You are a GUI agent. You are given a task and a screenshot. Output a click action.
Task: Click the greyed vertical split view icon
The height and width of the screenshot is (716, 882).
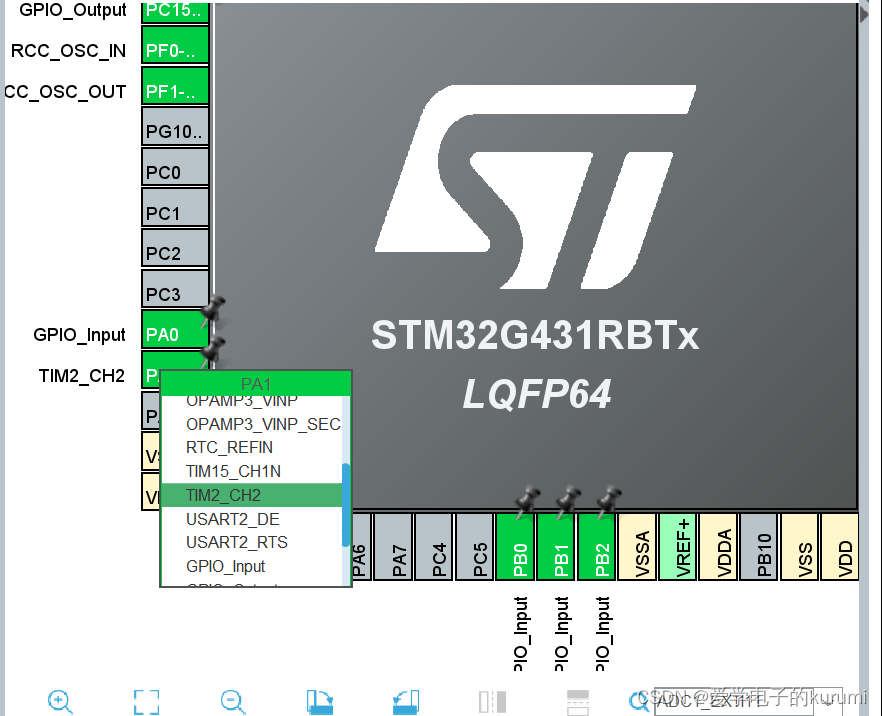coord(492,701)
